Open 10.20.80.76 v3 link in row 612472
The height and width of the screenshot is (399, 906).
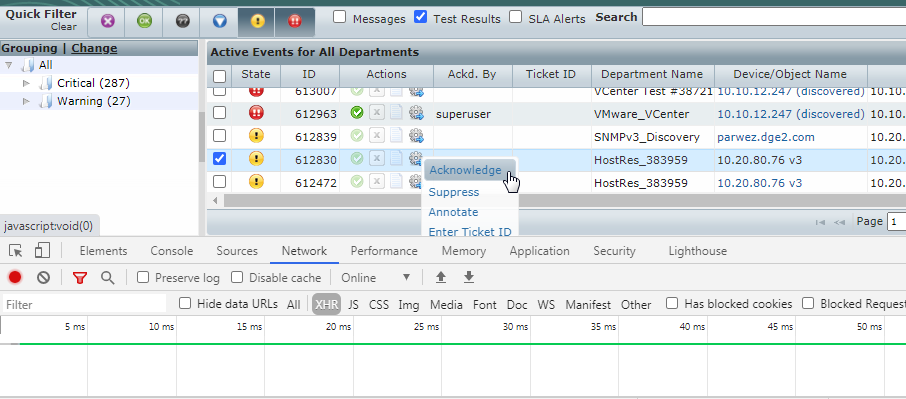click(759, 183)
